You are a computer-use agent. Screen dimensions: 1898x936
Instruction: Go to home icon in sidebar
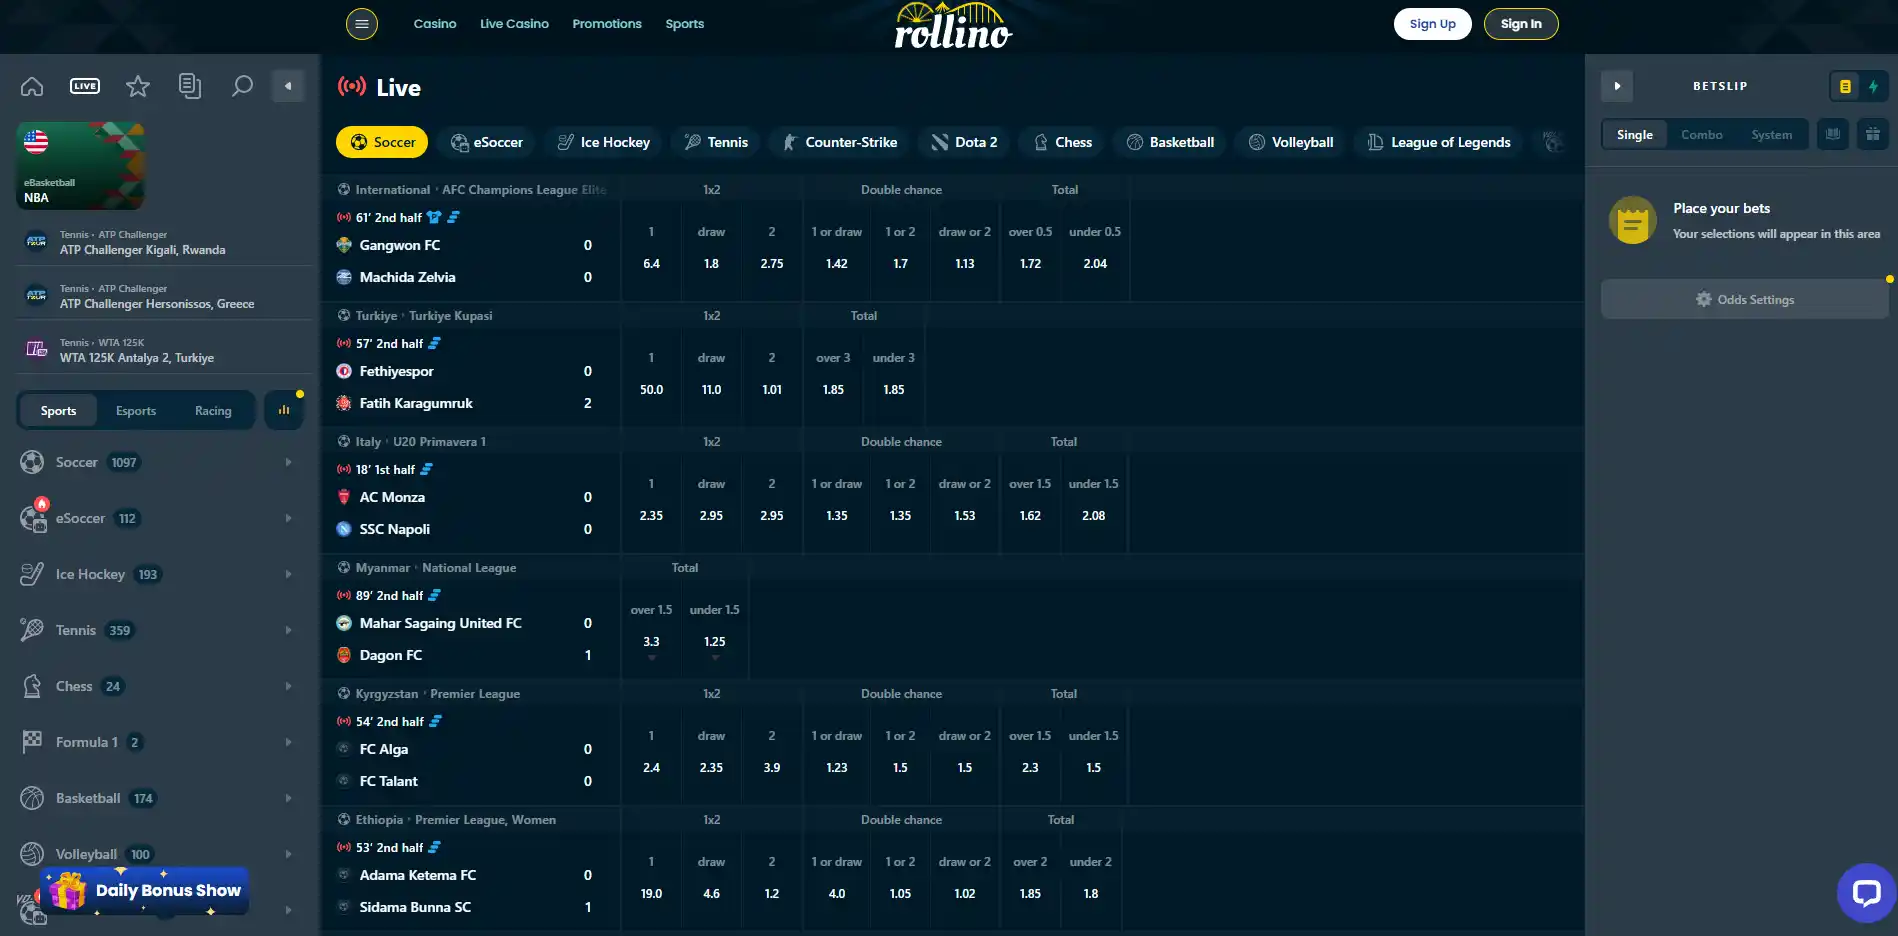[32, 86]
